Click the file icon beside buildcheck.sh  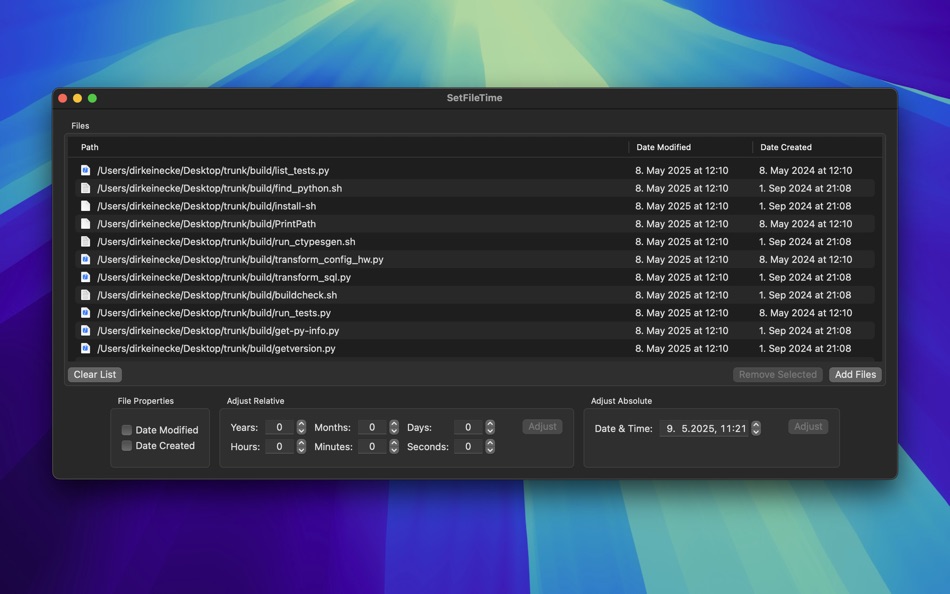[84, 295]
